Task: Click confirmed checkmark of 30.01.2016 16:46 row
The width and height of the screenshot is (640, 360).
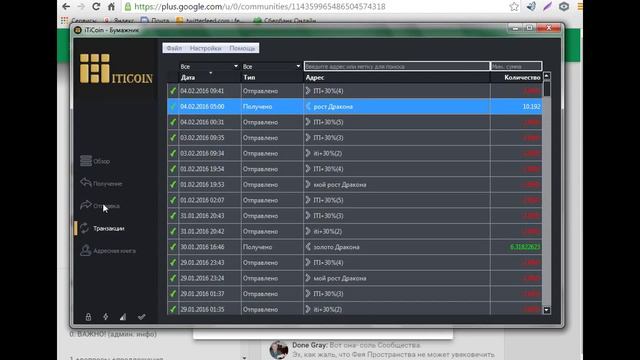Action: pyautogui.click(x=173, y=247)
